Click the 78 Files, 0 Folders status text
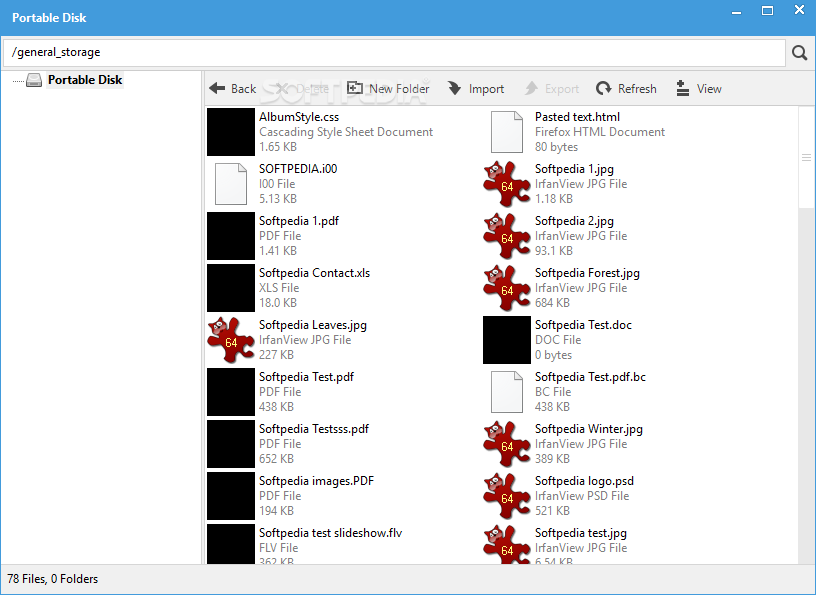Viewport: 816px width, 595px height. [x=53, y=579]
